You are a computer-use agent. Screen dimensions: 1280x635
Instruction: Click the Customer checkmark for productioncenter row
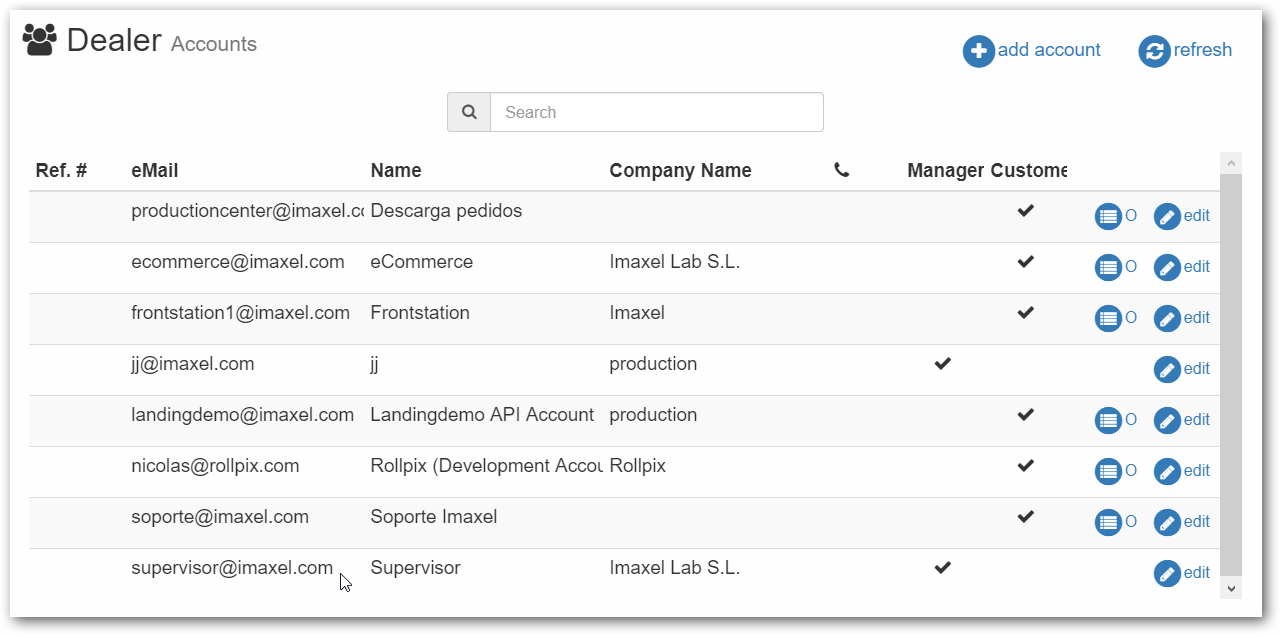[x=1025, y=211]
